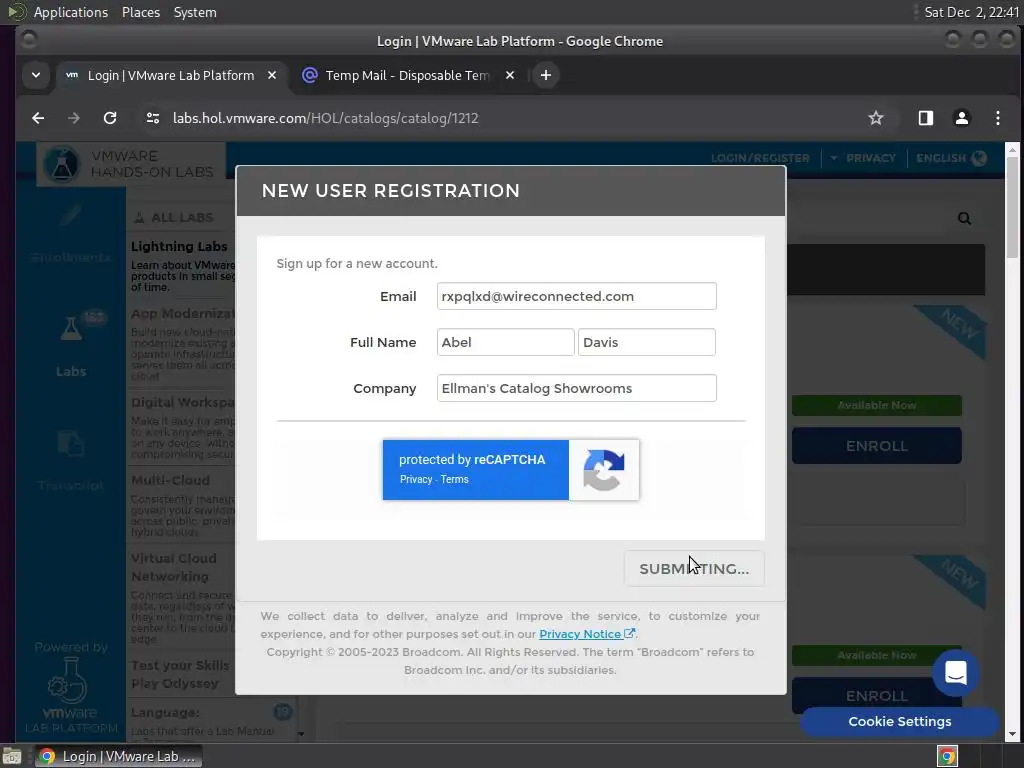The image size is (1024, 768).
Task: Click the show desktop icon in bottom panel
Action: (x=12, y=756)
